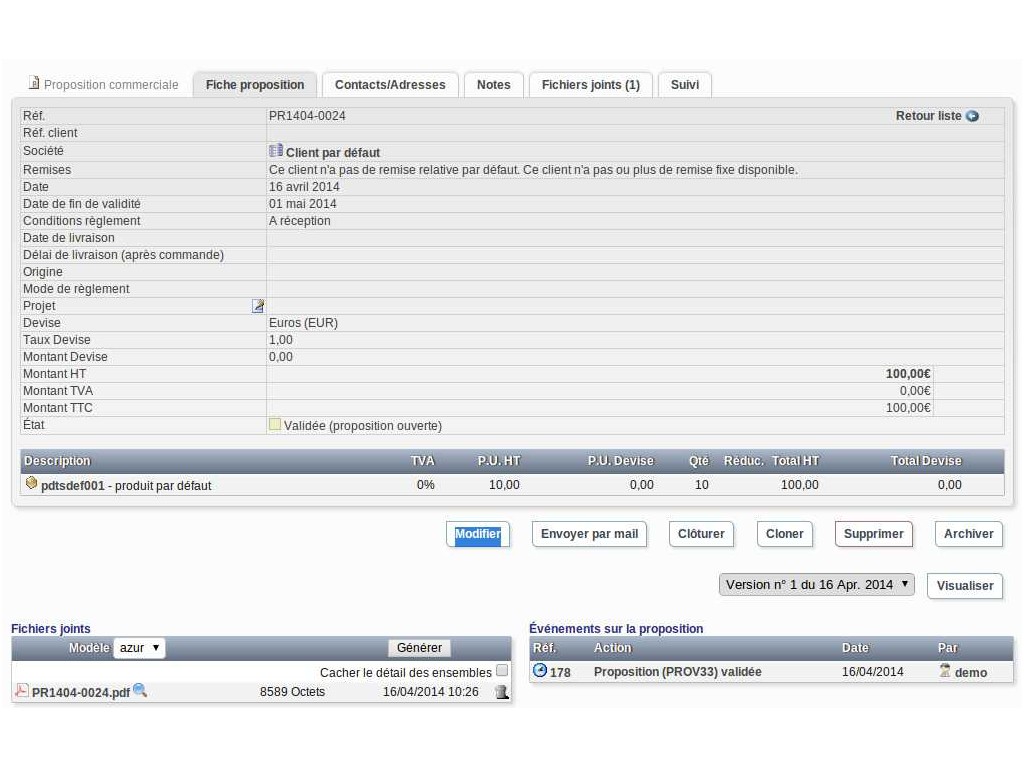The width and height of the screenshot is (1024, 768).
Task: Click the Retour liste arrow icon
Action: [x=972, y=116]
